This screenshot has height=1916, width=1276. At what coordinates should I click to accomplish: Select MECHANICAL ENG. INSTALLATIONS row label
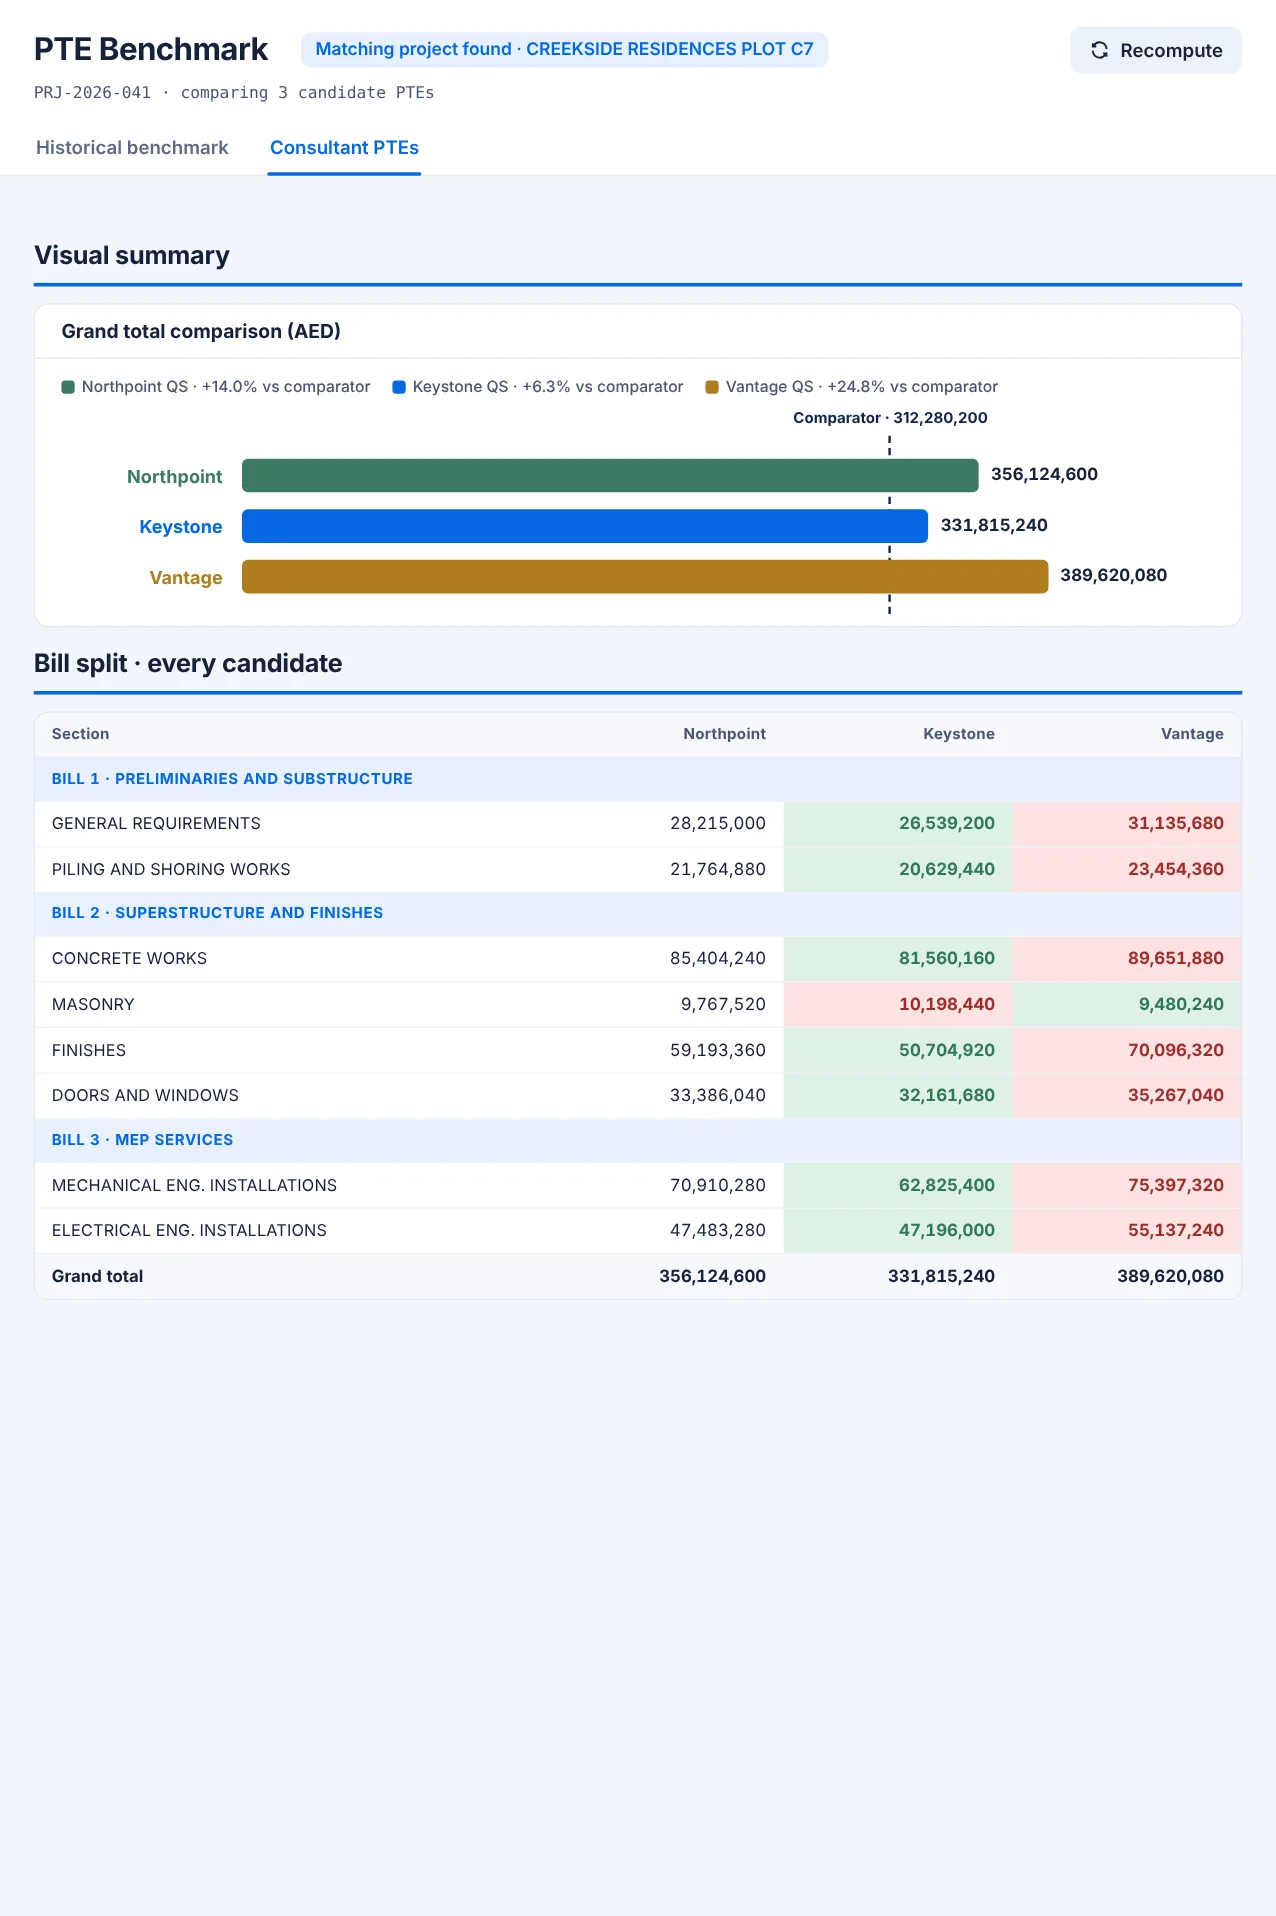pyautogui.click(x=194, y=1186)
